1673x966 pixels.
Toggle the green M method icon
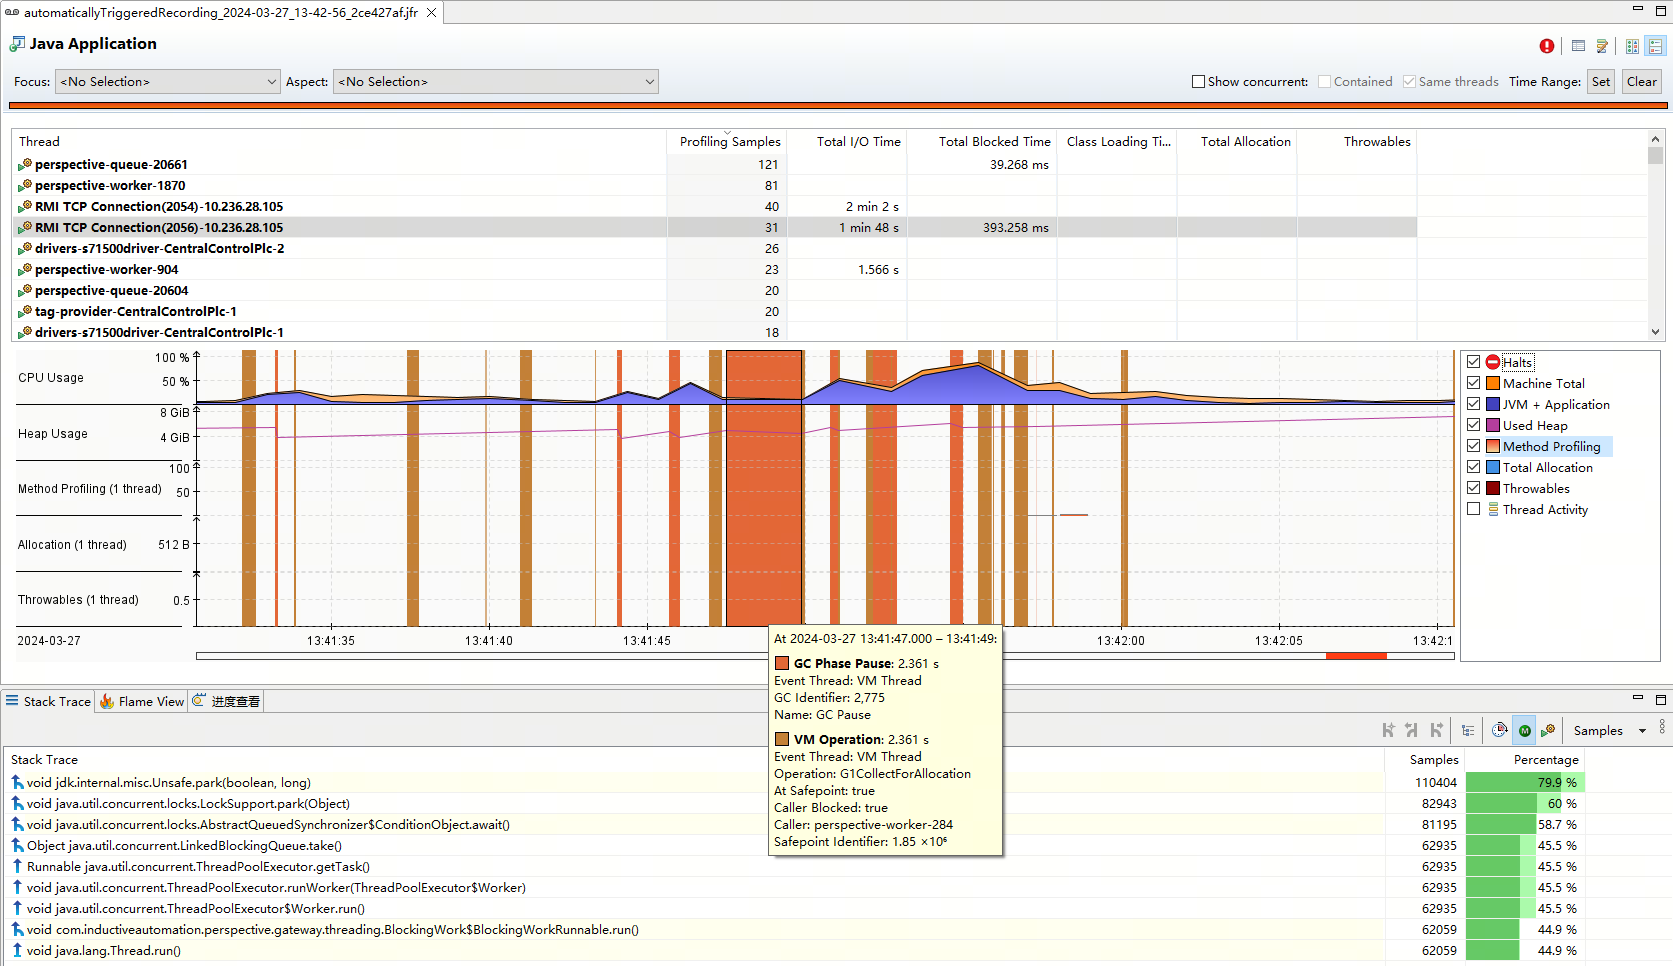tap(1524, 731)
